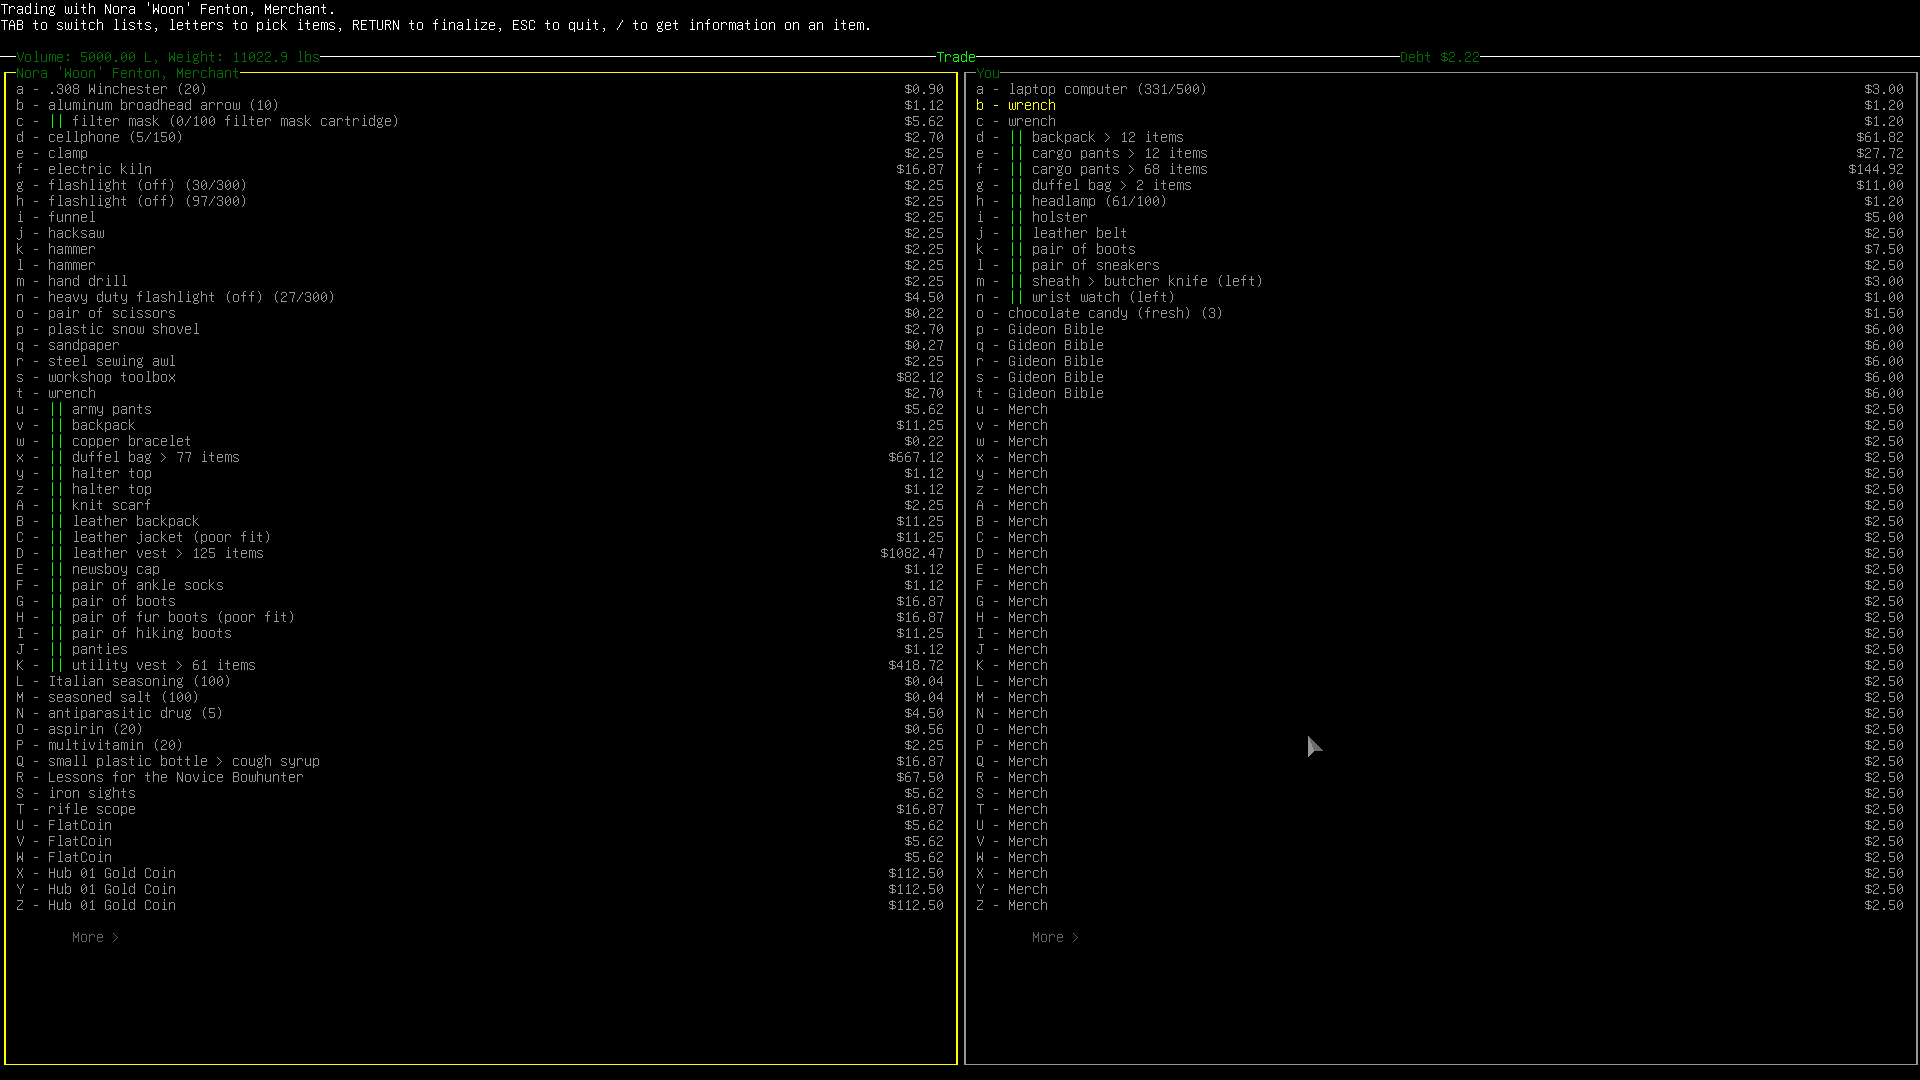
Task: Select the highlighted wrench in your list
Action: 1031,105
